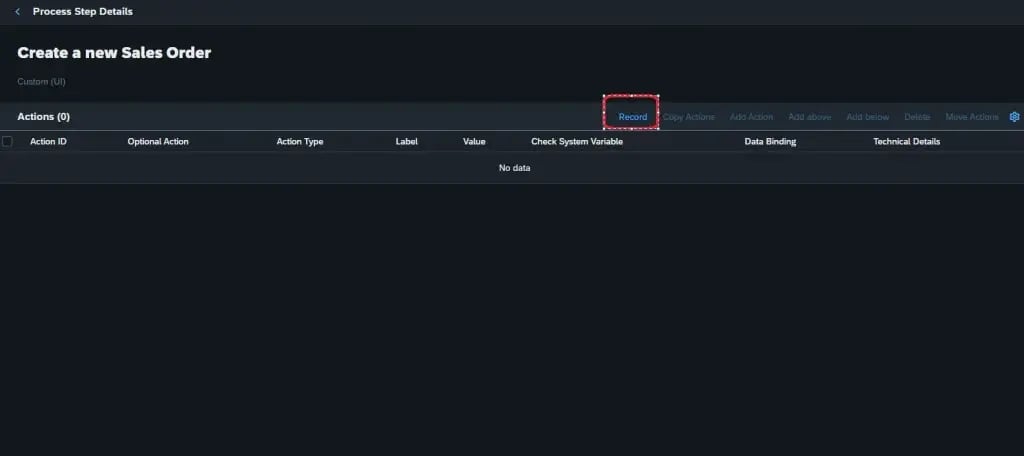1024x456 pixels.
Task: Click the Create a new Sales Order heading
Action: 114,53
